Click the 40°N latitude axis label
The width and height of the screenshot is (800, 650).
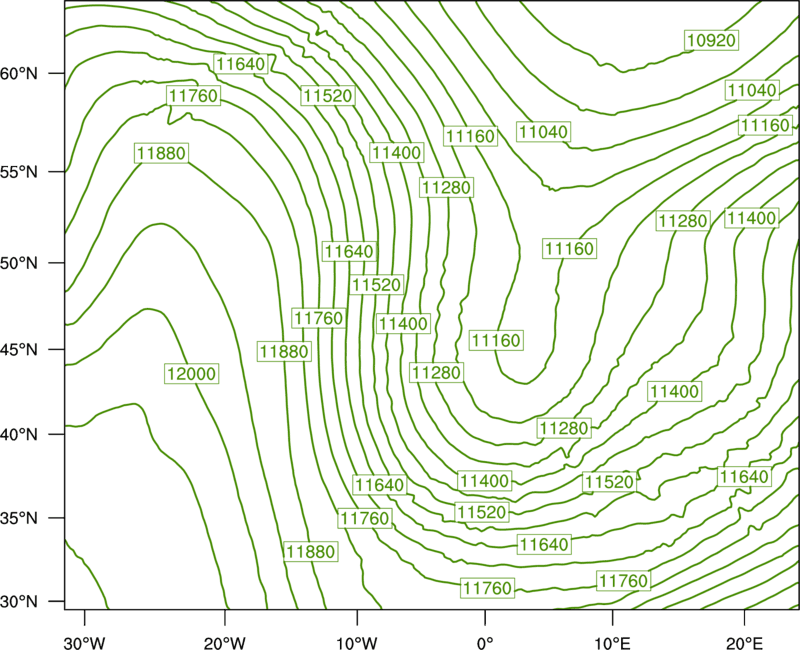point(19,434)
